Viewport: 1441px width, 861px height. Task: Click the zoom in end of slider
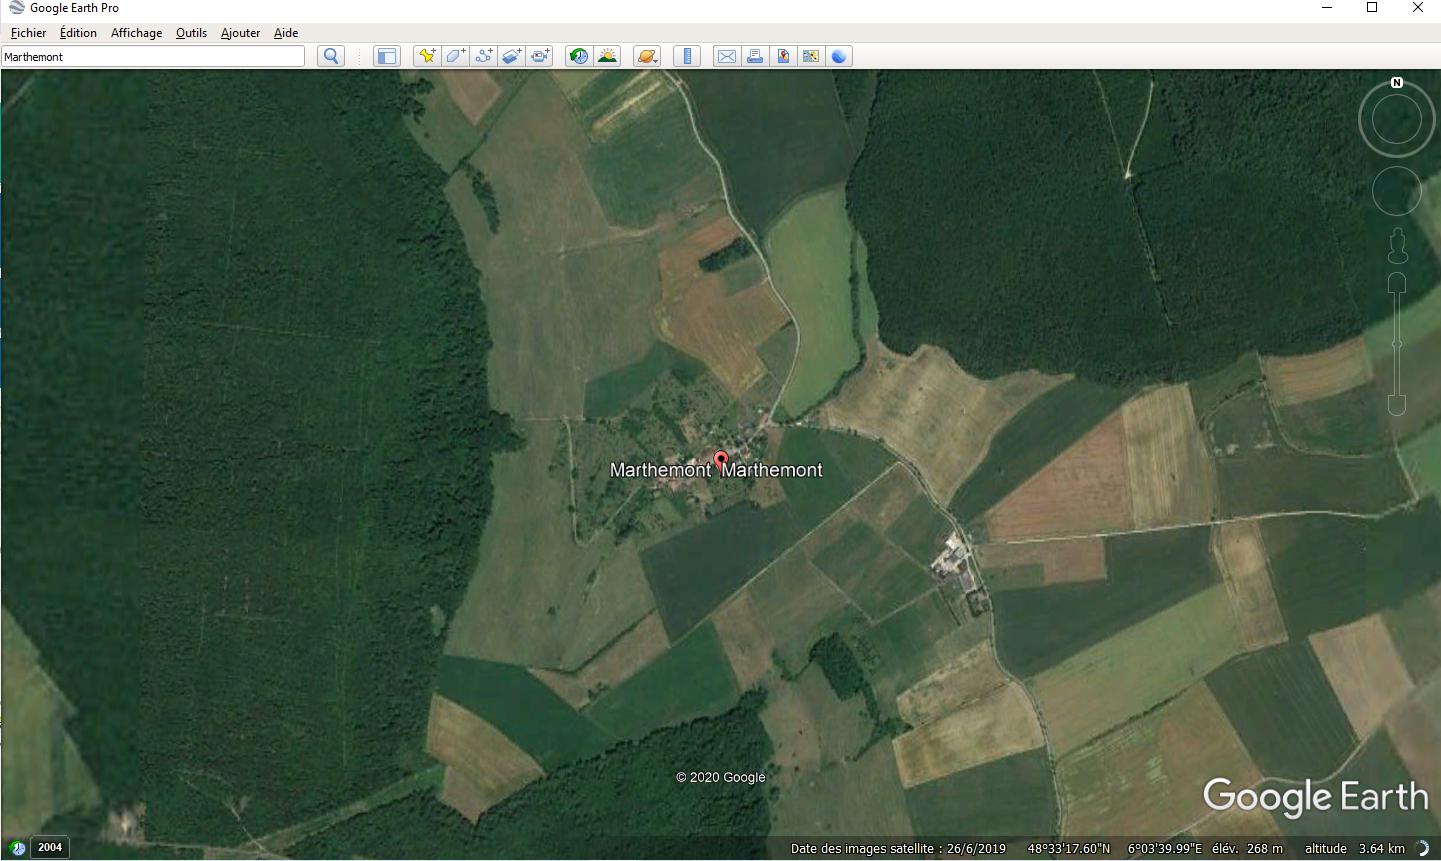(x=1397, y=282)
